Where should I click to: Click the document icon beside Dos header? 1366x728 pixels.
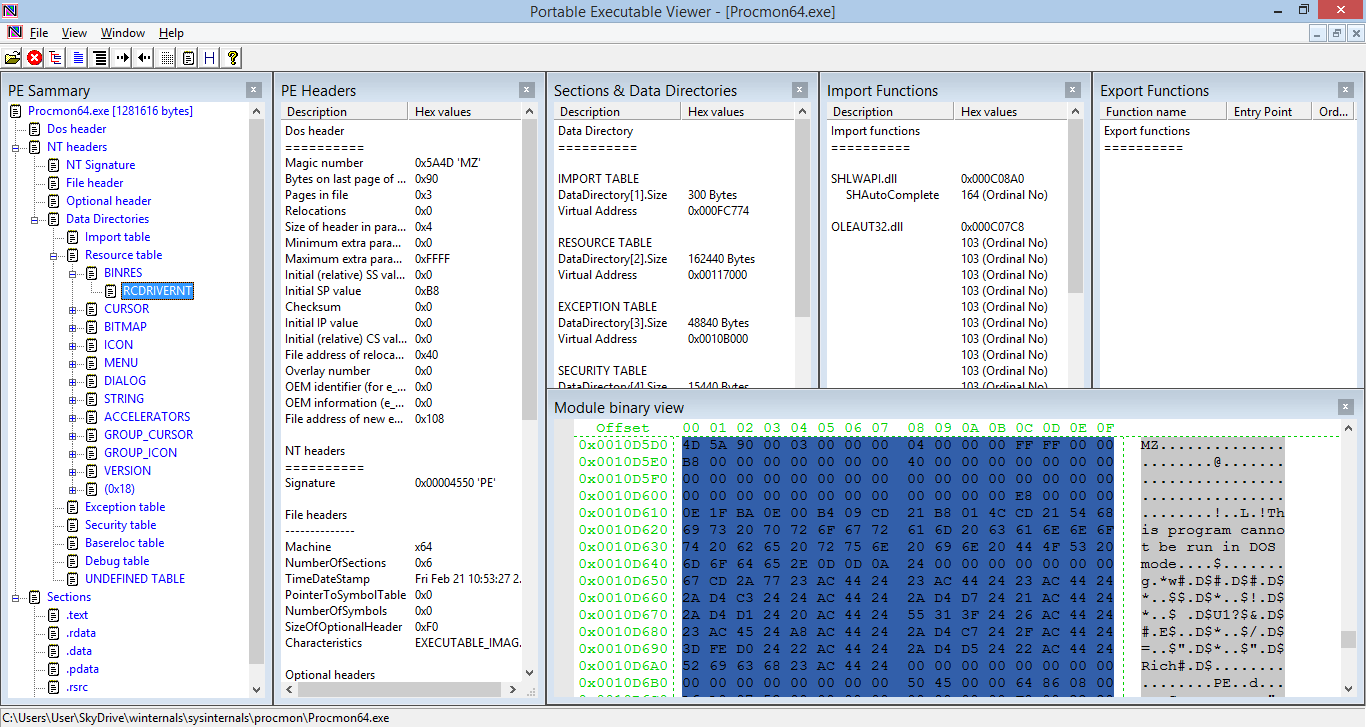pos(35,129)
